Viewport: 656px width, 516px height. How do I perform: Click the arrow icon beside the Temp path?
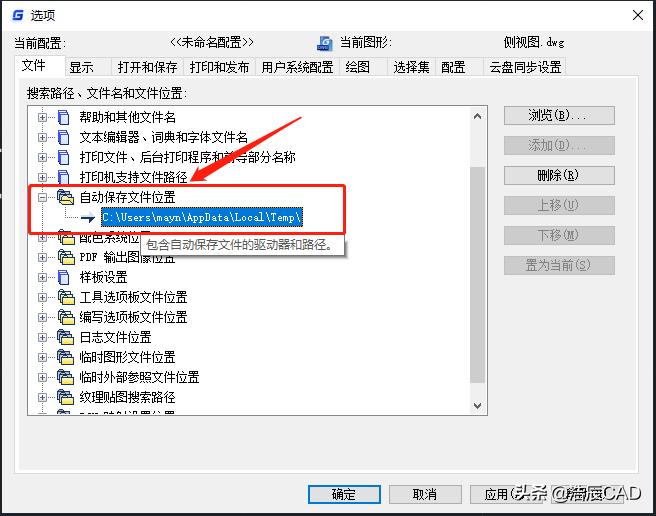pos(87,217)
